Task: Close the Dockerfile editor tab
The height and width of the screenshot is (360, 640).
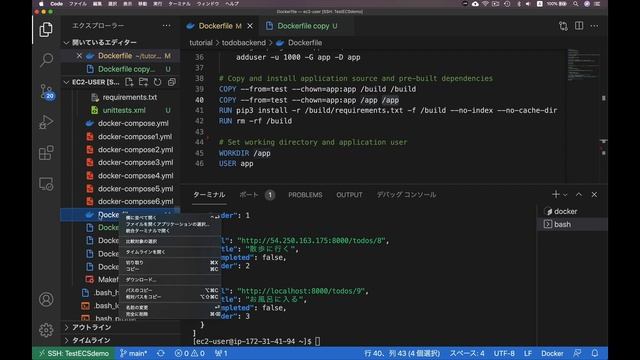Action: (250, 26)
